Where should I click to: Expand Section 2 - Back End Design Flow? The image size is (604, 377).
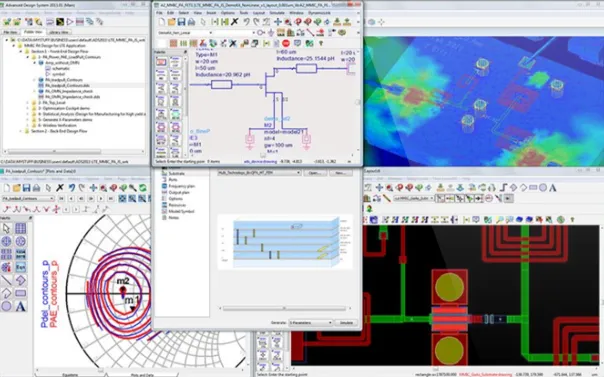[x=21, y=131]
